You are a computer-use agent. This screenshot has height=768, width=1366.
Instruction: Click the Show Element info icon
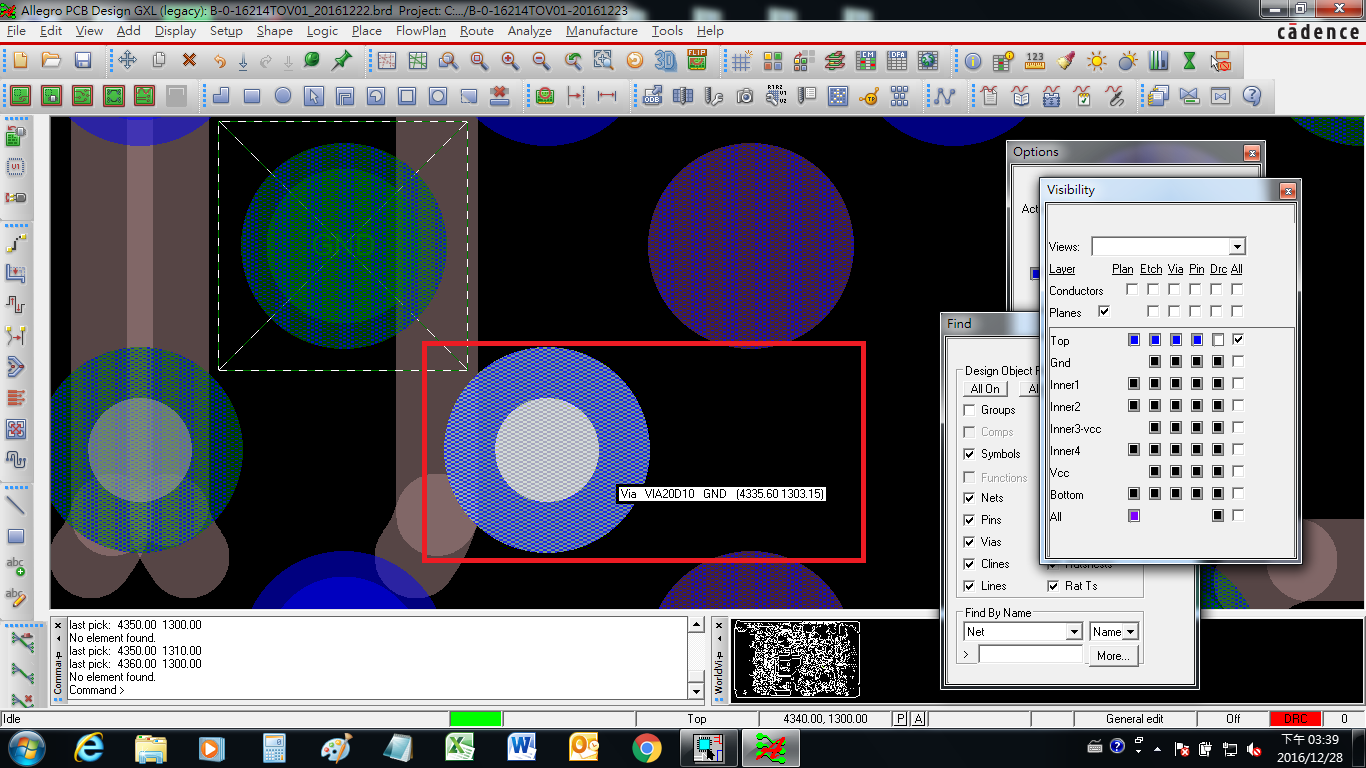(973, 61)
